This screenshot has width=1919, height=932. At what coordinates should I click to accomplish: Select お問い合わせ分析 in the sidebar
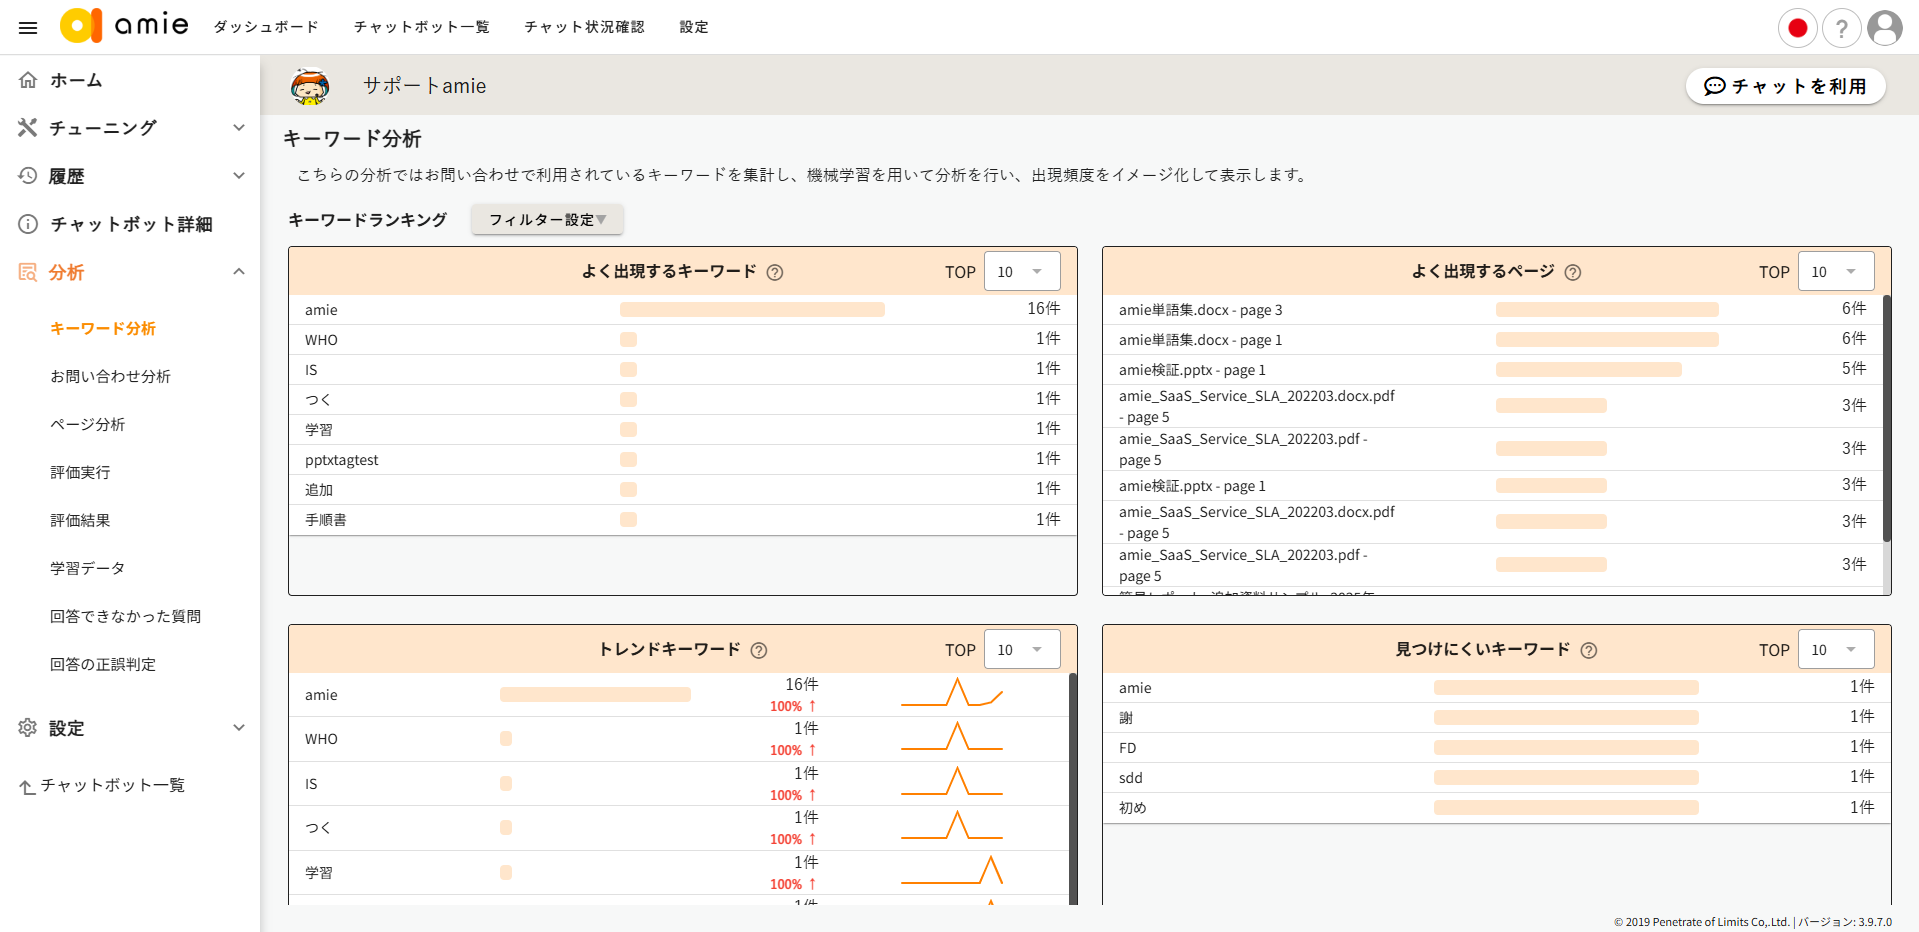point(110,376)
